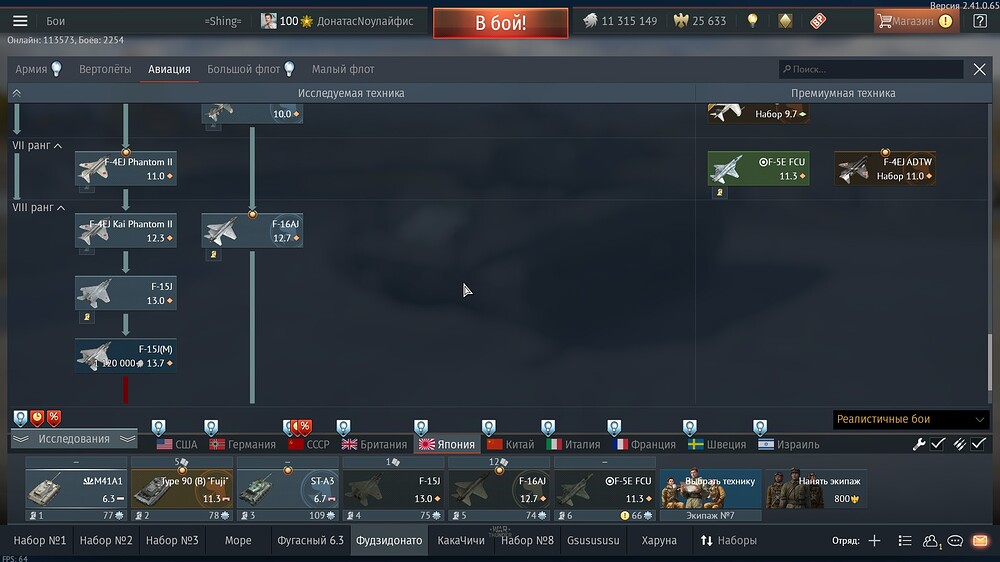Screen dimensions: 1000x562
Task: Select the Британия nation
Action: tap(374, 445)
